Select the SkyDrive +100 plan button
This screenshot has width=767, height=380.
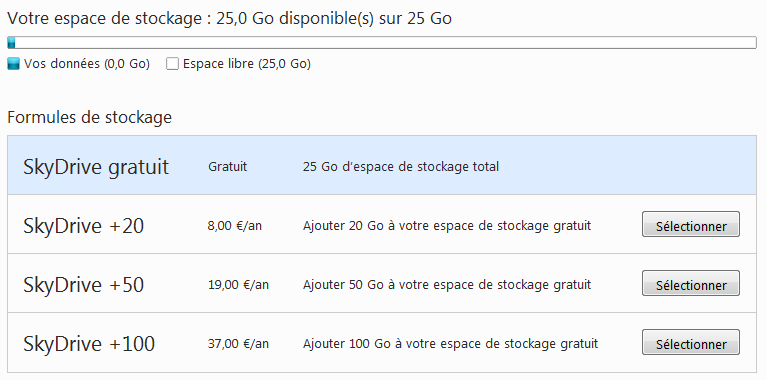691,342
